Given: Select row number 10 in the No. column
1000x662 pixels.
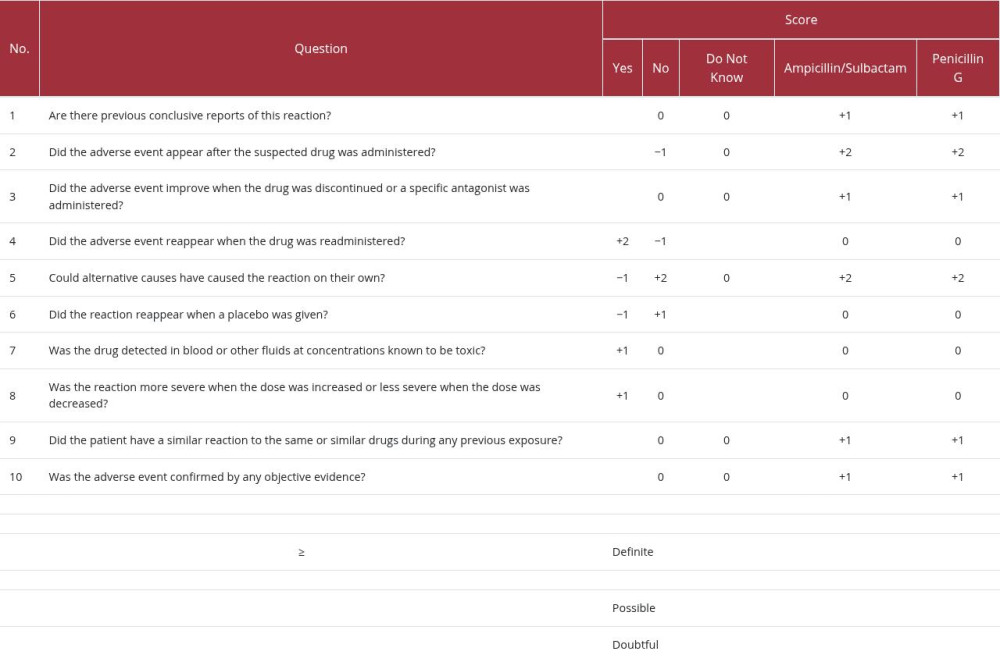Looking at the screenshot, I should [x=16, y=477].
